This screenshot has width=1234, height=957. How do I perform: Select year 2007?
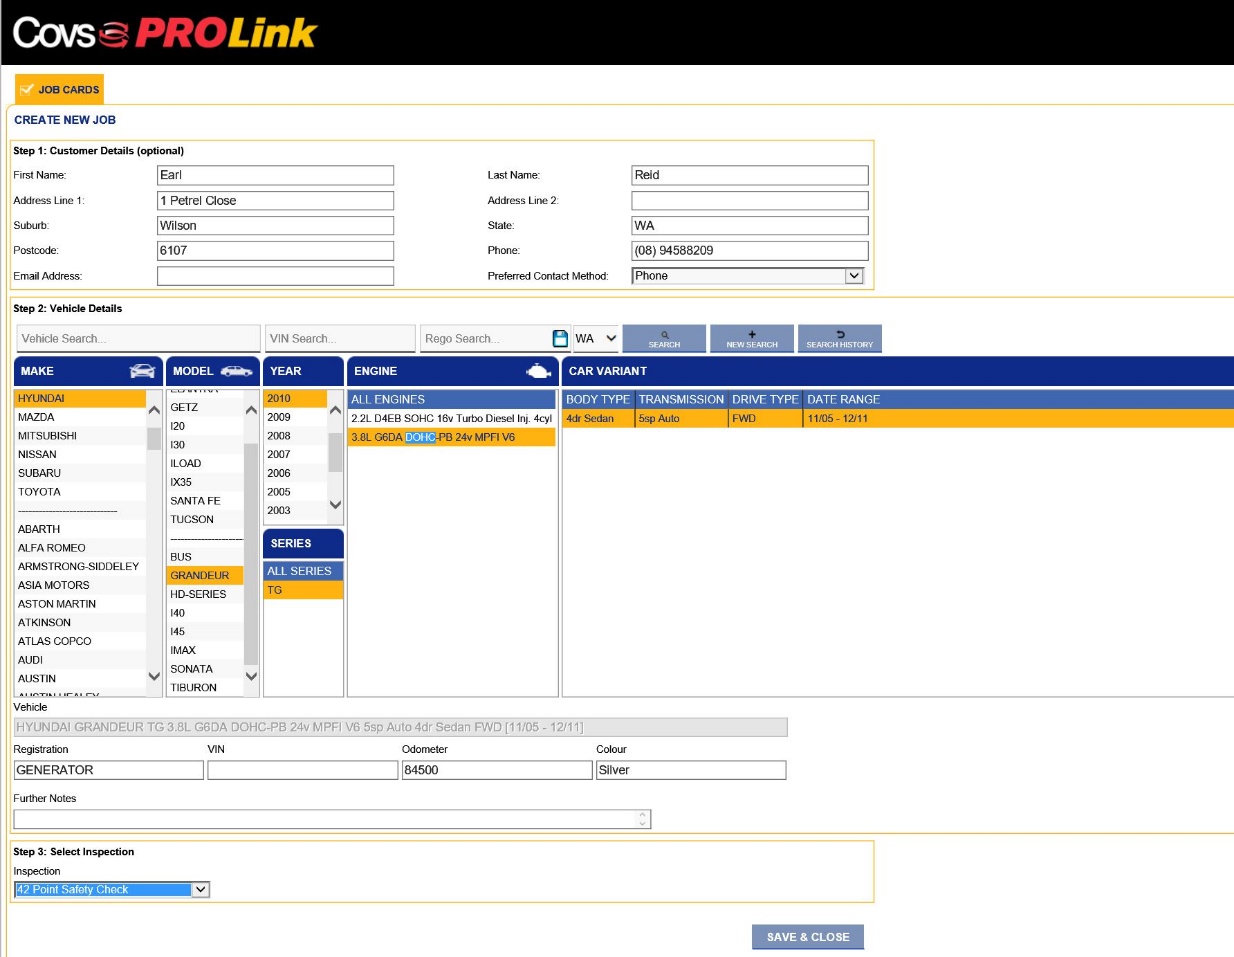[295, 454]
